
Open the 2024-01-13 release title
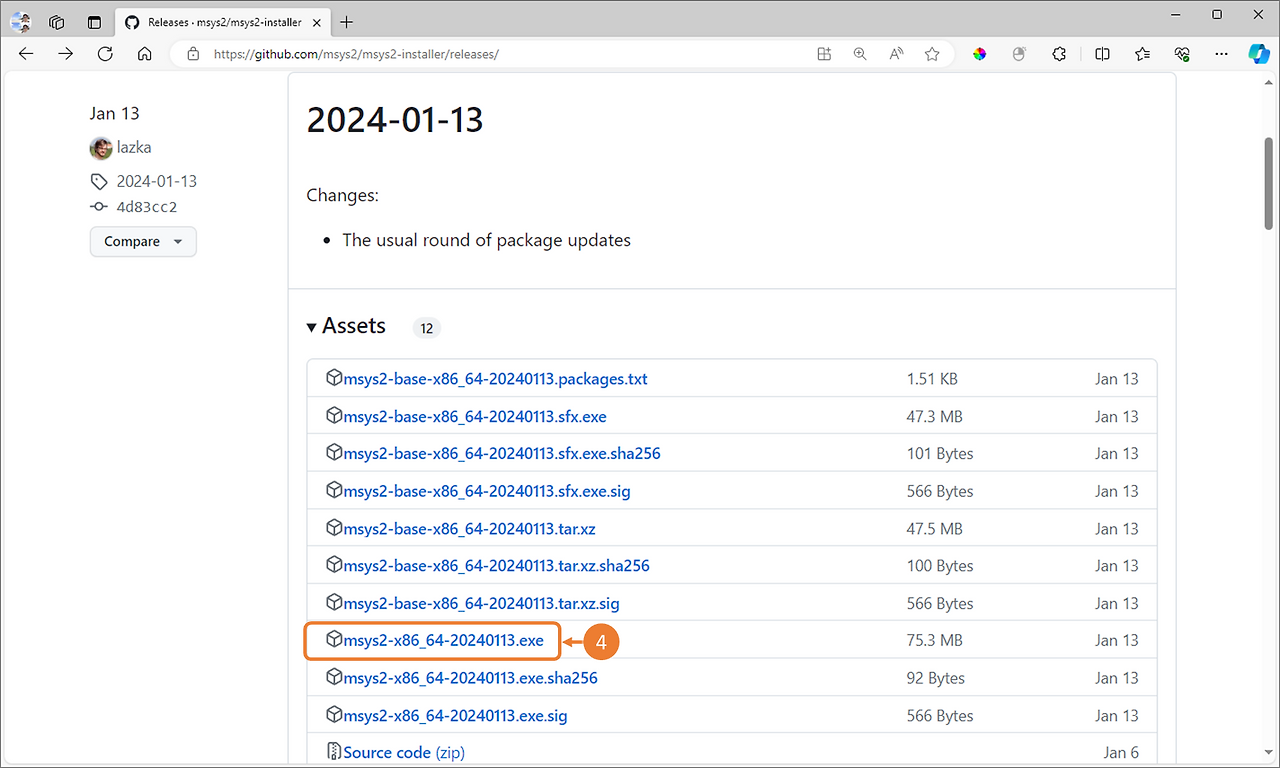[x=395, y=120]
